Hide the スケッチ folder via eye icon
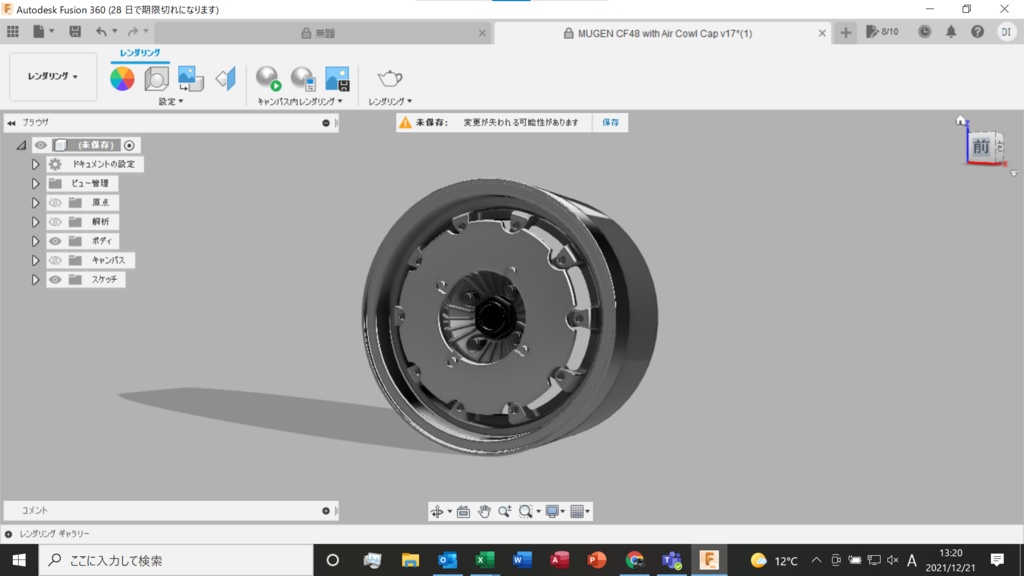 55,280
